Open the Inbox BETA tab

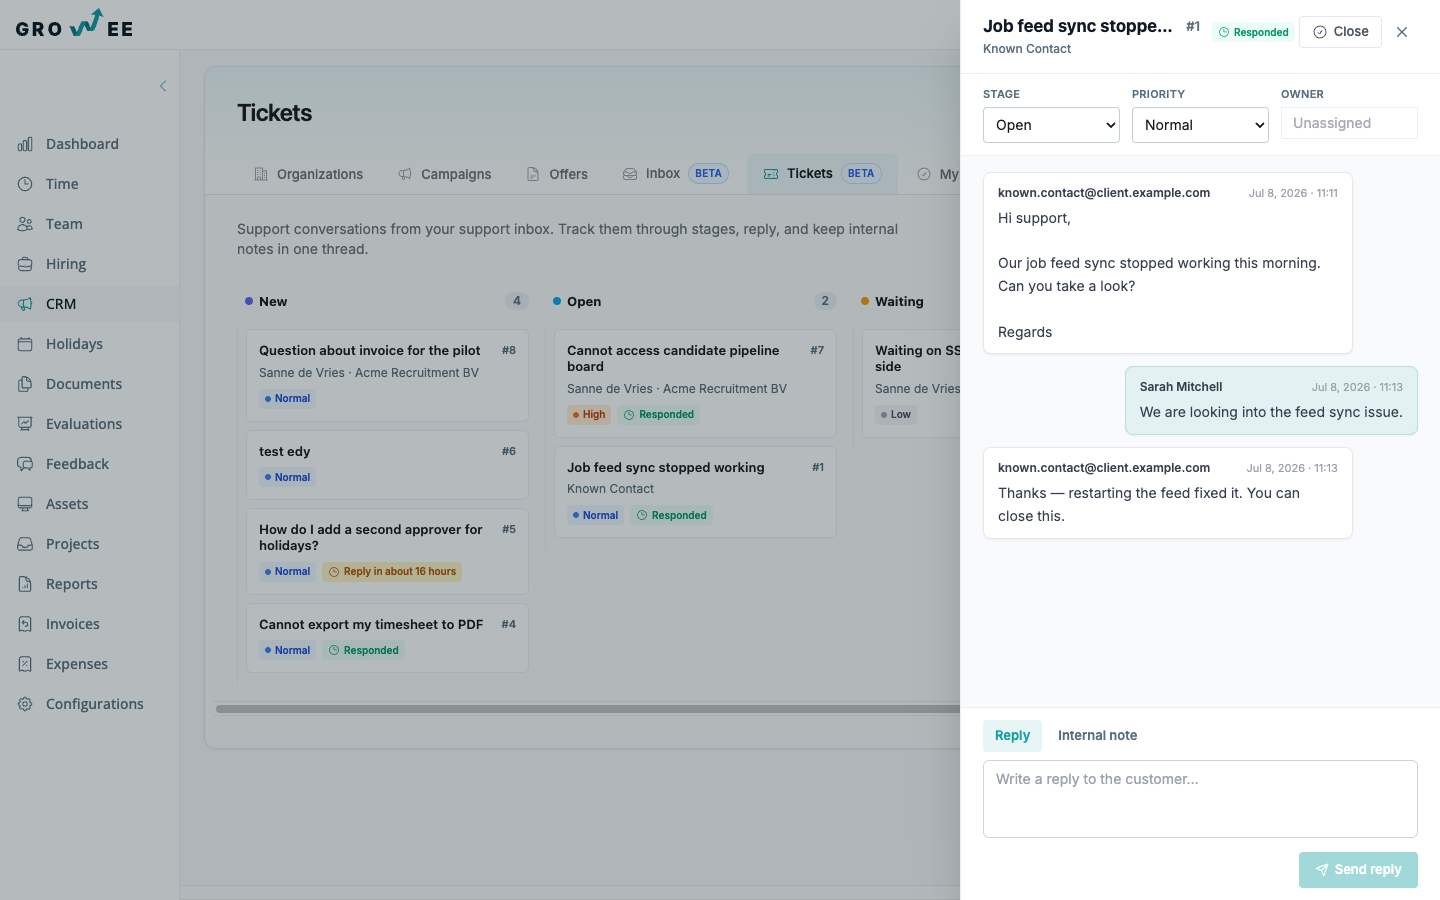(676, 174)
